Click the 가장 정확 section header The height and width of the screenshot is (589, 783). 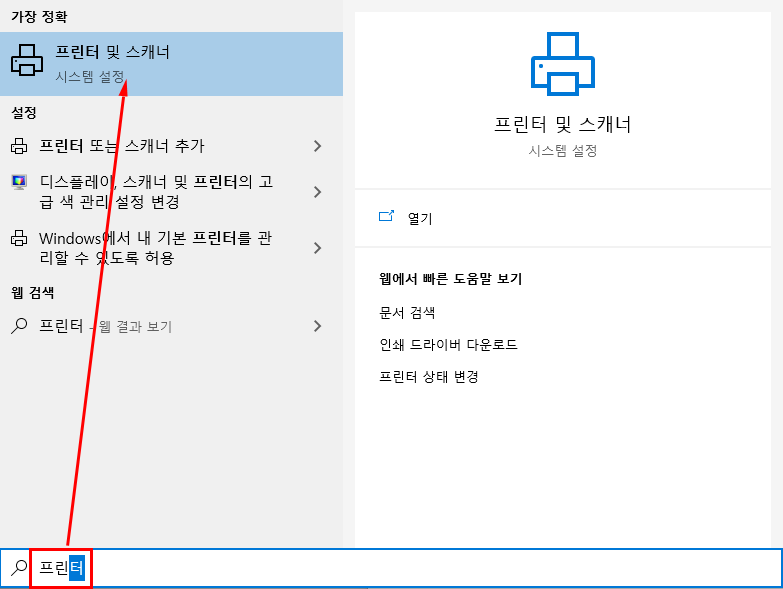pyautogui.click(x=39, y=17)
